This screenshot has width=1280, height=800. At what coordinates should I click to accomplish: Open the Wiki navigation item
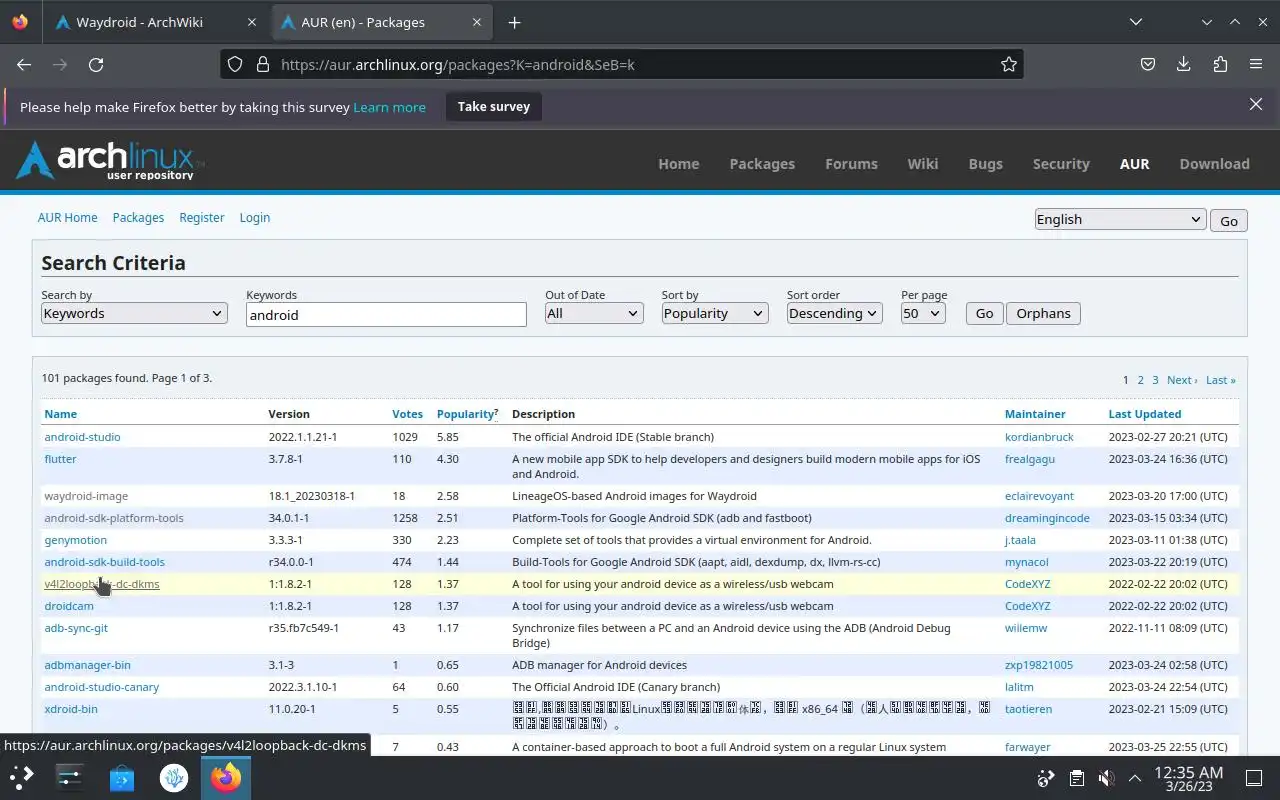pyautogui.click(x=923, y=164)
